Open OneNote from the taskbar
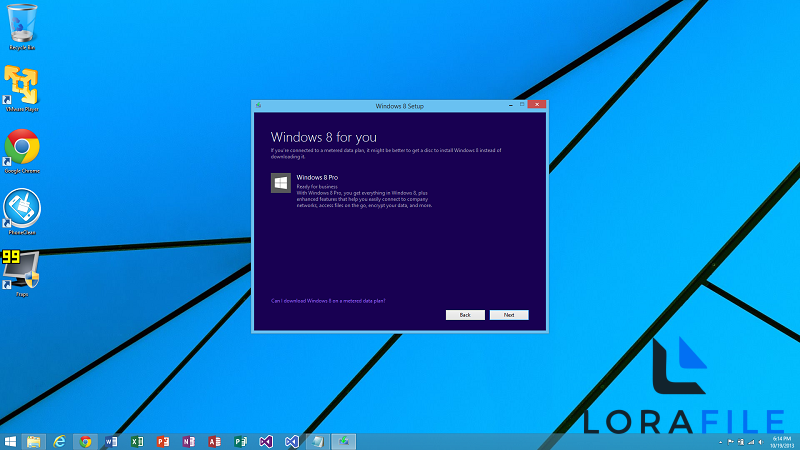Screen dimensions: 800x450 [188, 441]
